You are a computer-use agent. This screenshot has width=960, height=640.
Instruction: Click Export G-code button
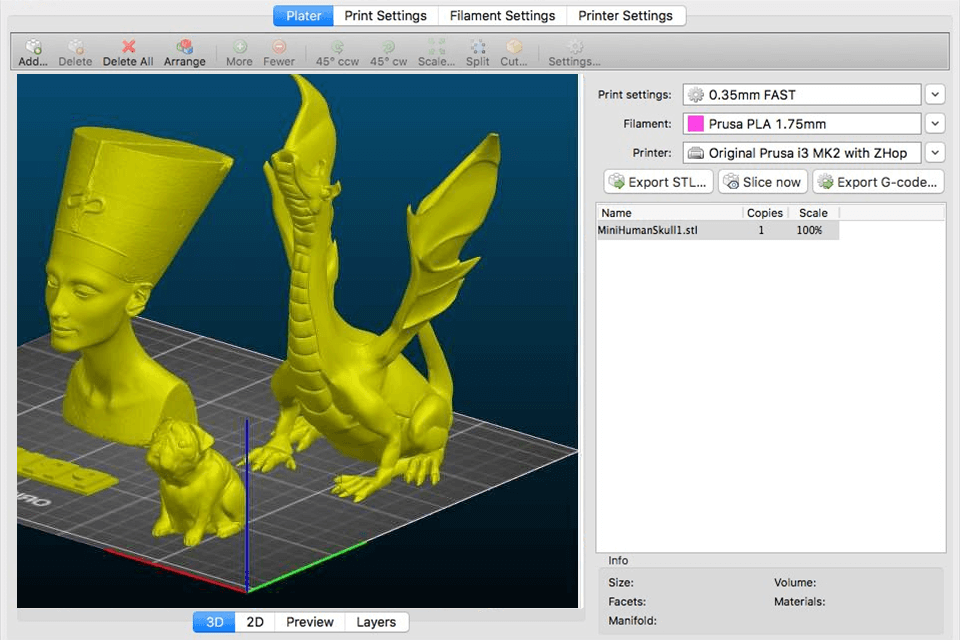[878, 182]
